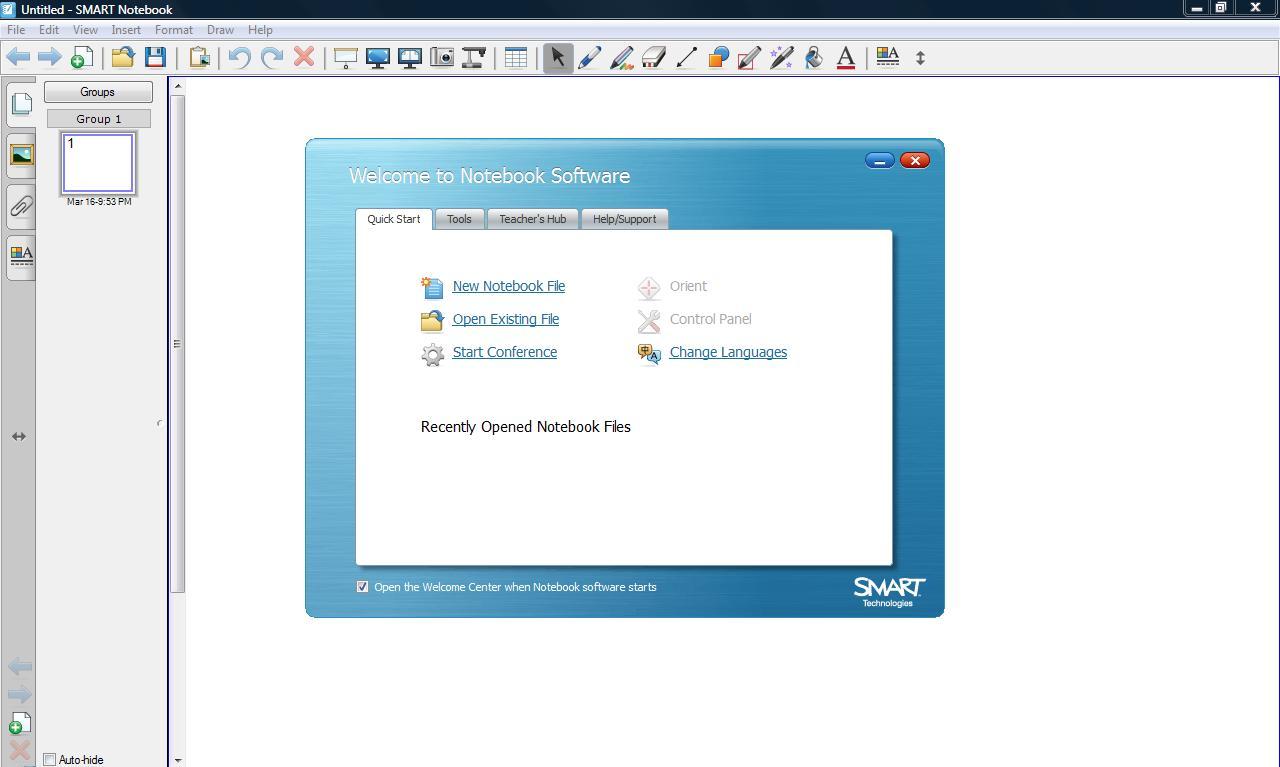Click the SMART Notebook title bar icon
Viewport: 1280px width, 767px height.
(8, 9)
